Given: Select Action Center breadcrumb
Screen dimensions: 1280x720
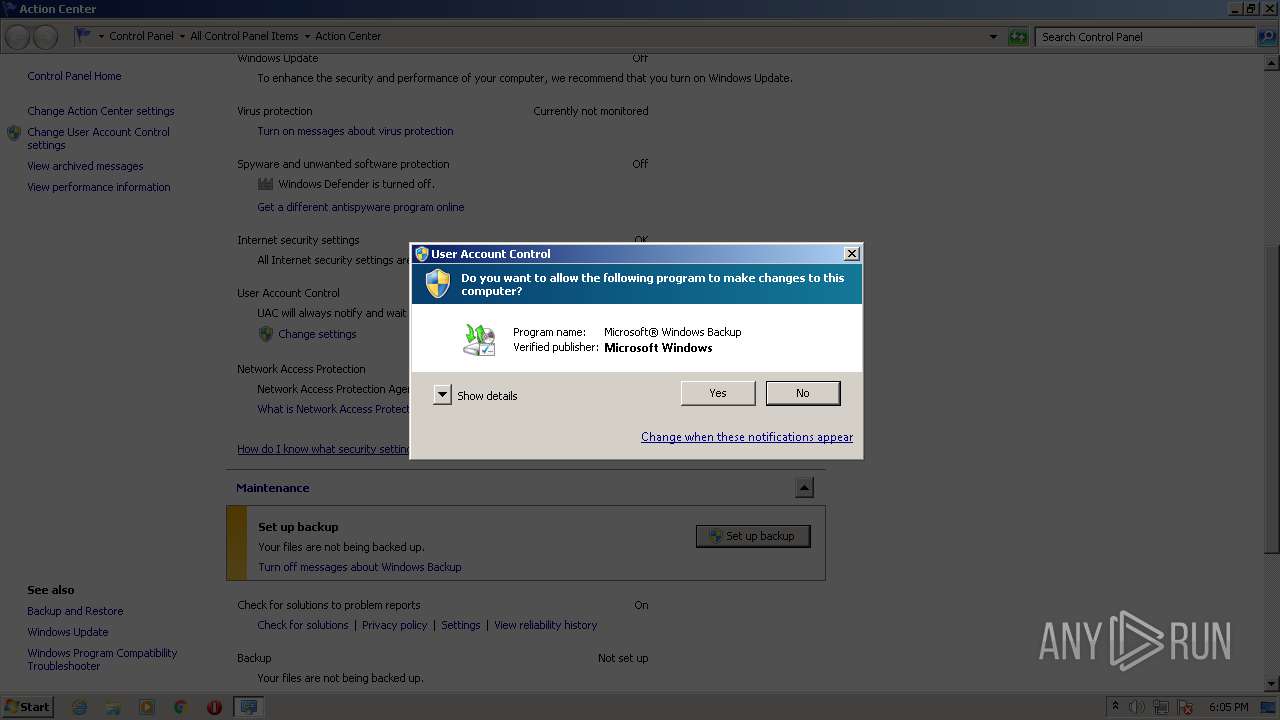Looking at the screenshot, I should click(348, 36).
